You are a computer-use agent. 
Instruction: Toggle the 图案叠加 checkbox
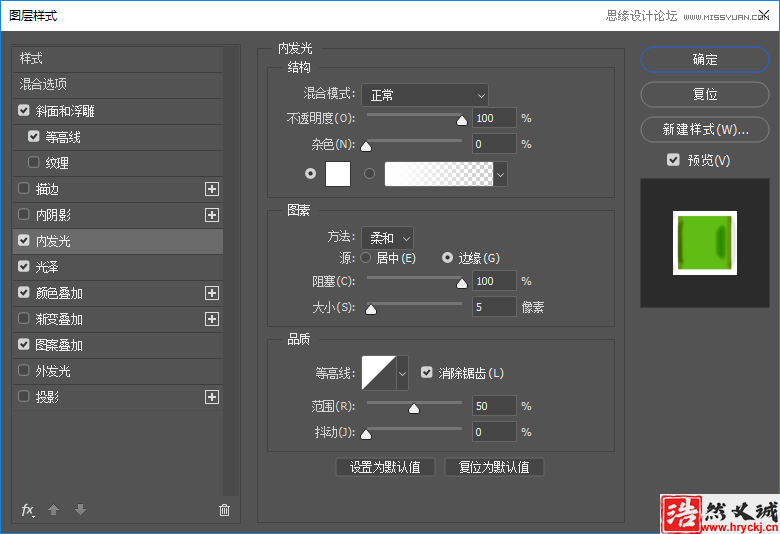(x=24, y=344)
